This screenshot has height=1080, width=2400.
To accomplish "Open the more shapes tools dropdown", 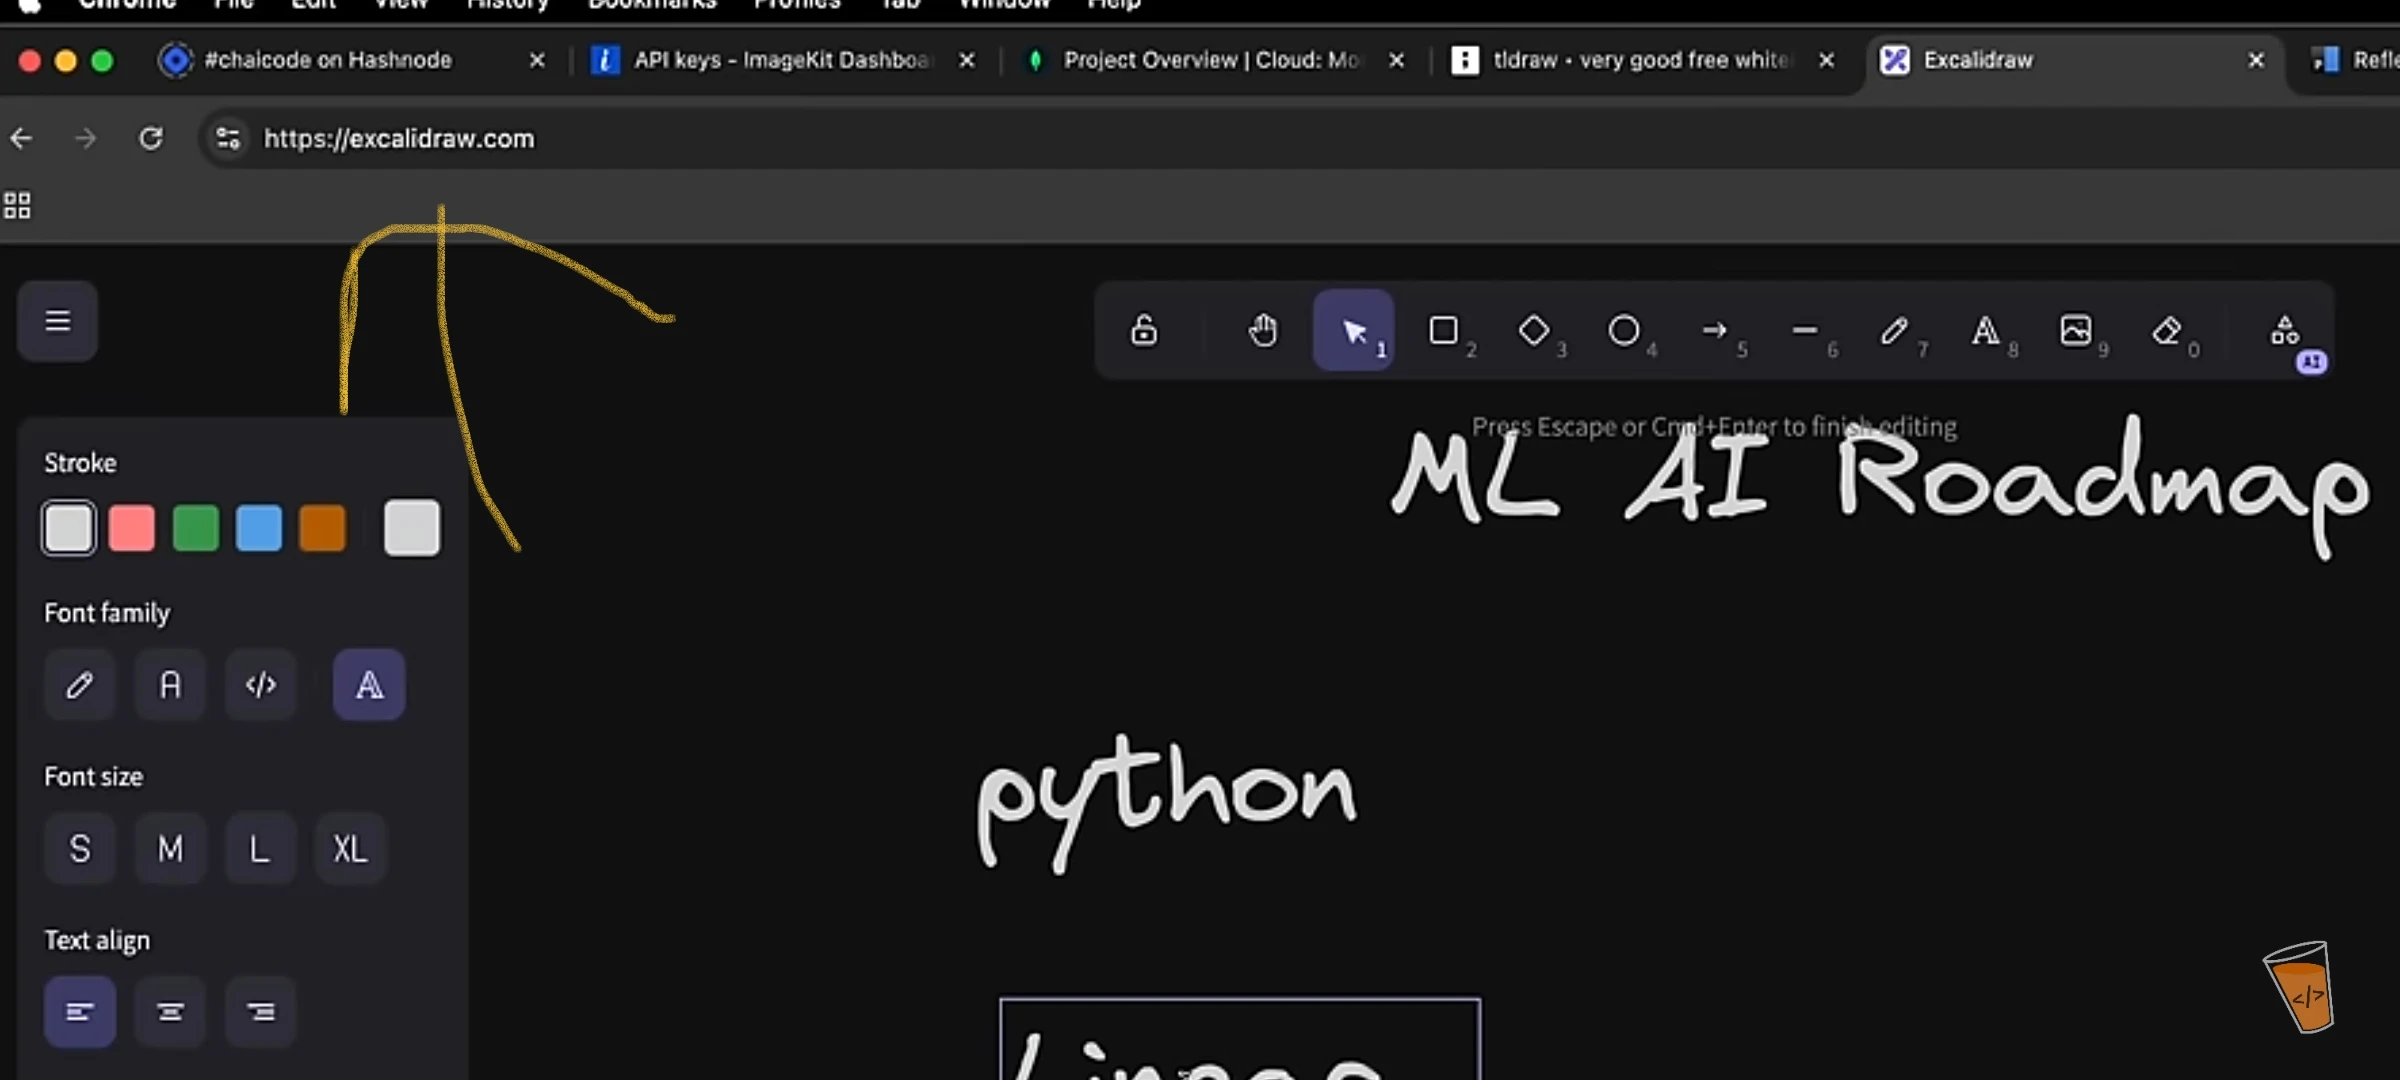I will click(x=2285, y=331).
